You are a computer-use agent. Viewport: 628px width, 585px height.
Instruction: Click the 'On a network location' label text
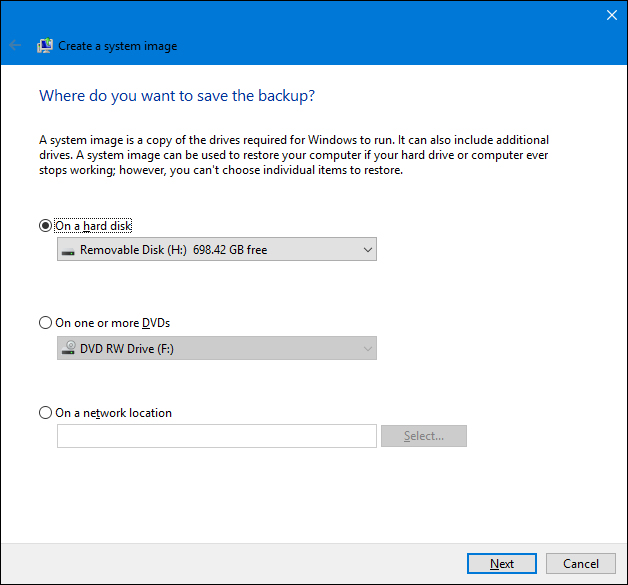(x=114, y=413)
